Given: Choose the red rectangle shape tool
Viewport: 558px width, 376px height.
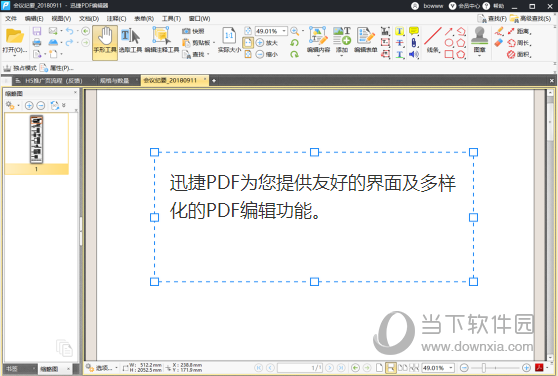Looking at the screenshot, I should (449, 54).
